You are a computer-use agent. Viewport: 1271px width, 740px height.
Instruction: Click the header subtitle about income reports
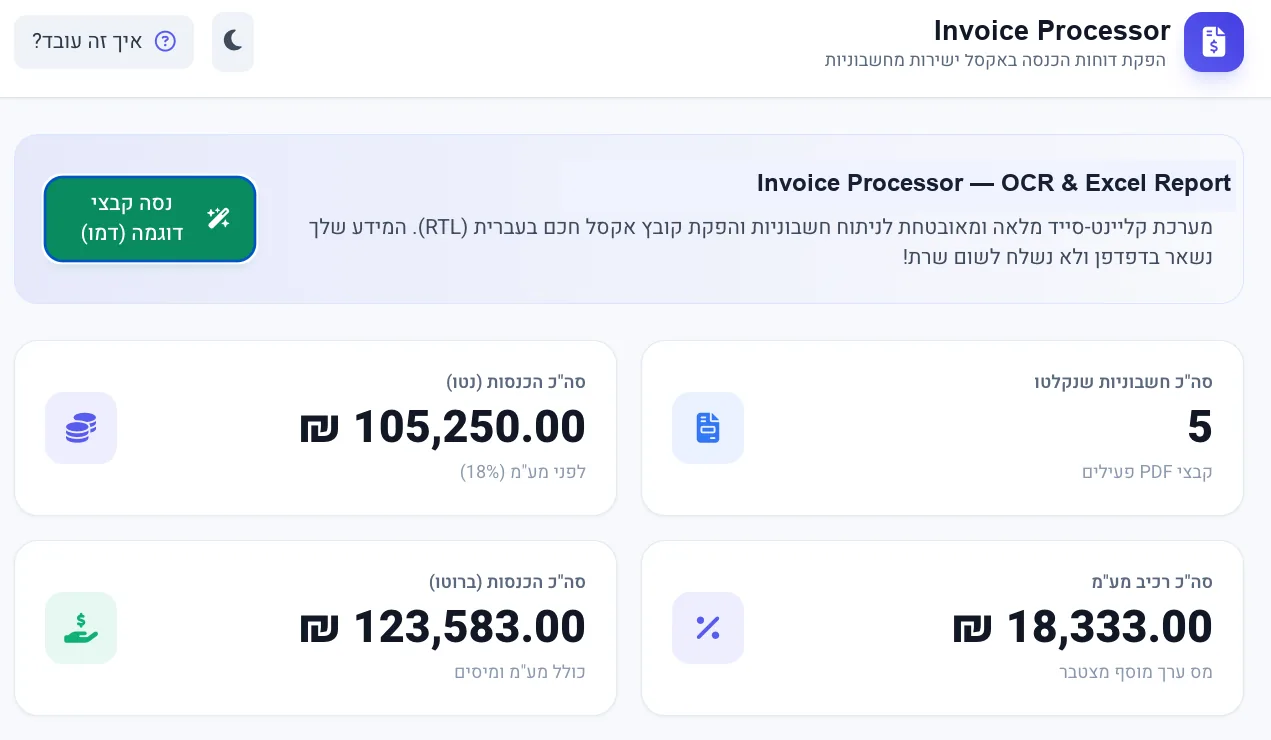(995, 60)
